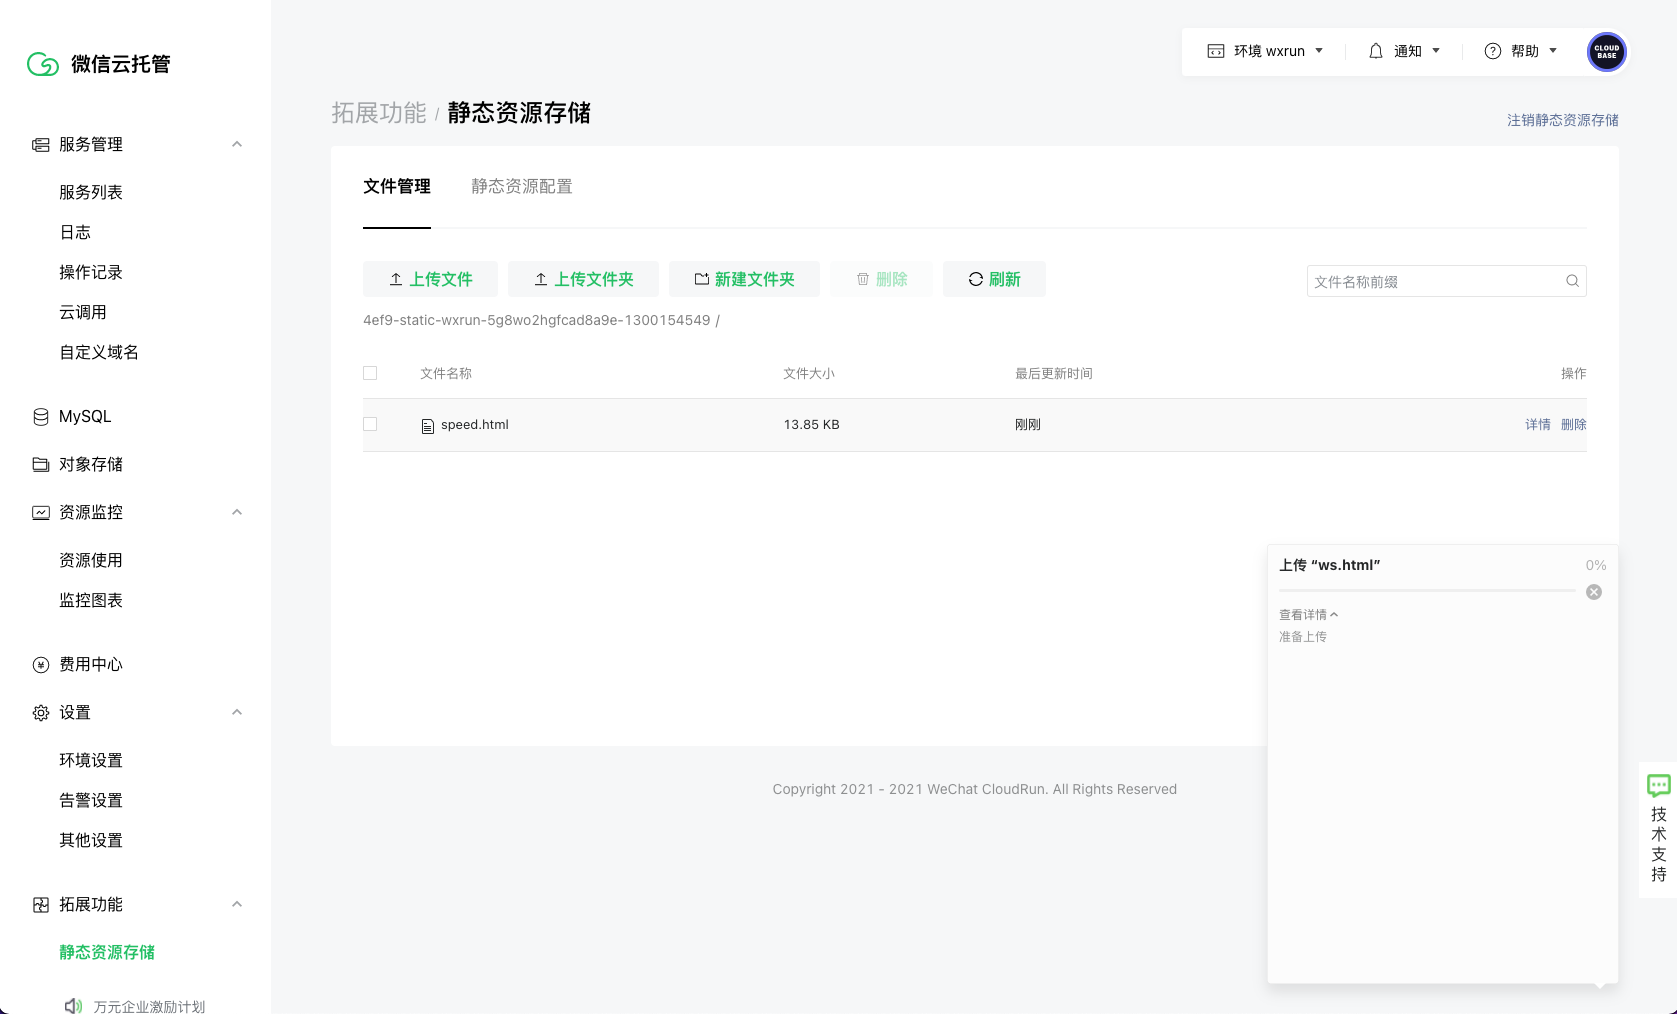The width and height of the screenshot is (1677, 1014).
Task: Click the Upload File (上传文件) button
Action: (x=430, y=279)
